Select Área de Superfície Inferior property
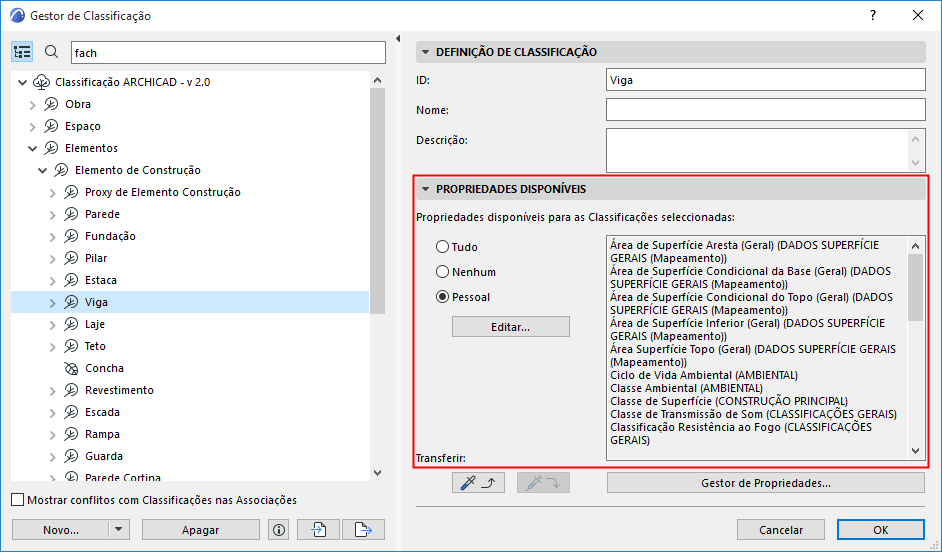Screen dimensions: 942x552 747,330
